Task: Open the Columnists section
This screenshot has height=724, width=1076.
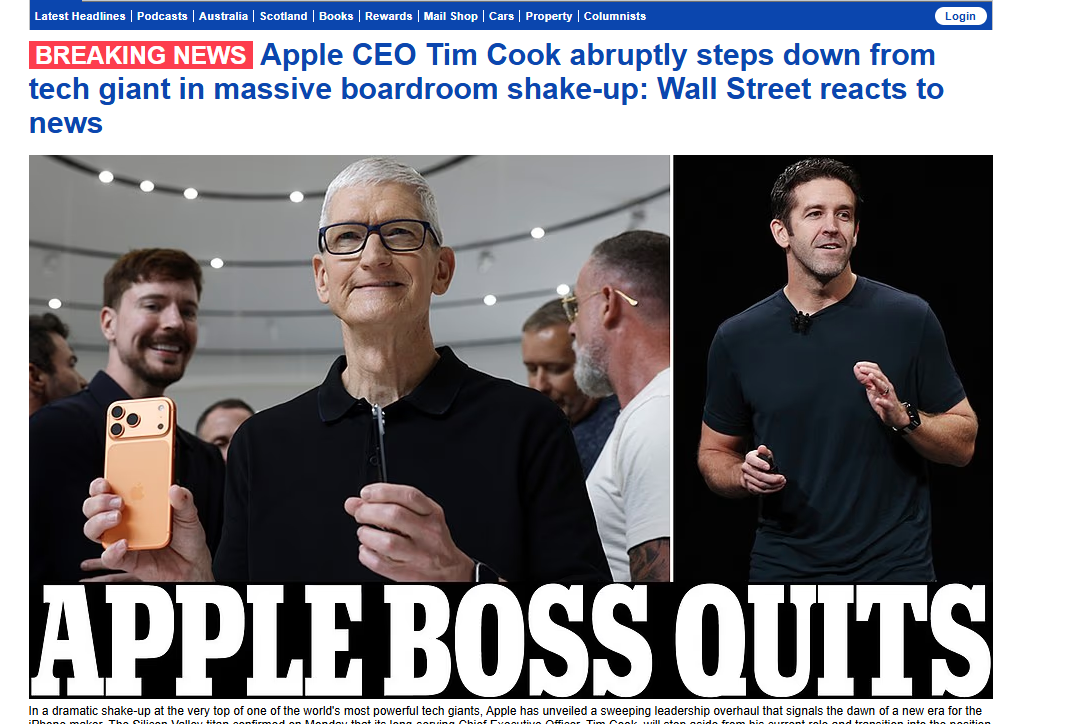Action: tap(615, 16)
